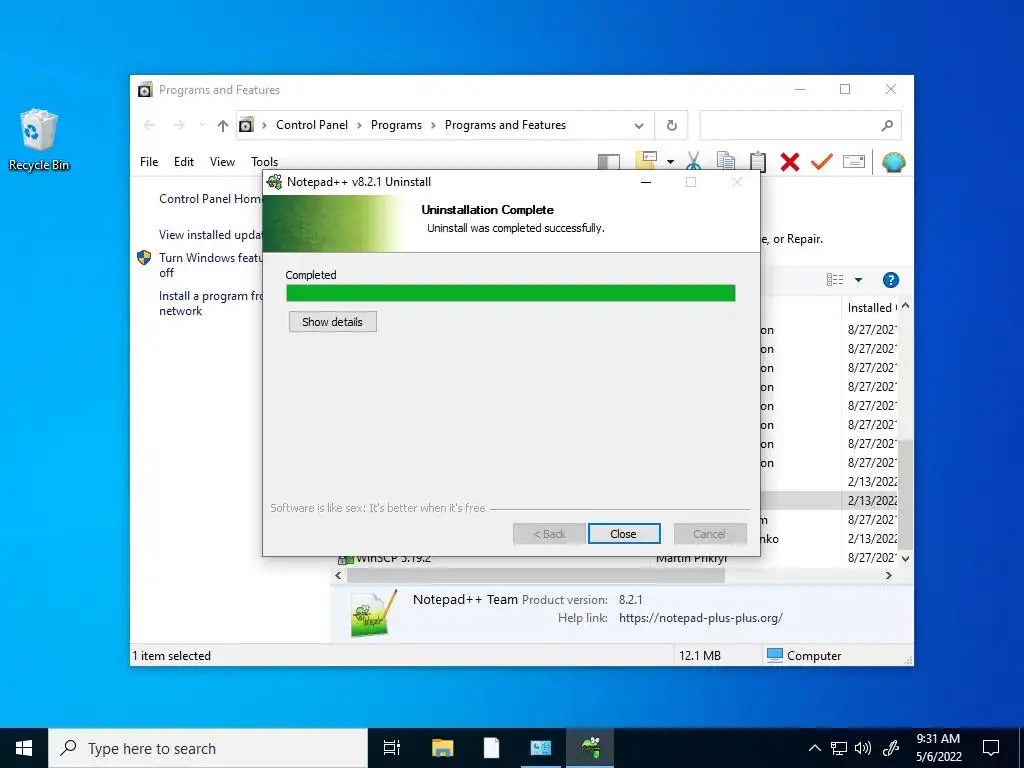Click the horizontal scrollbar left arrow
Image resolution: width=1024 pixels, height=768 pixels.
coord(338,575)
